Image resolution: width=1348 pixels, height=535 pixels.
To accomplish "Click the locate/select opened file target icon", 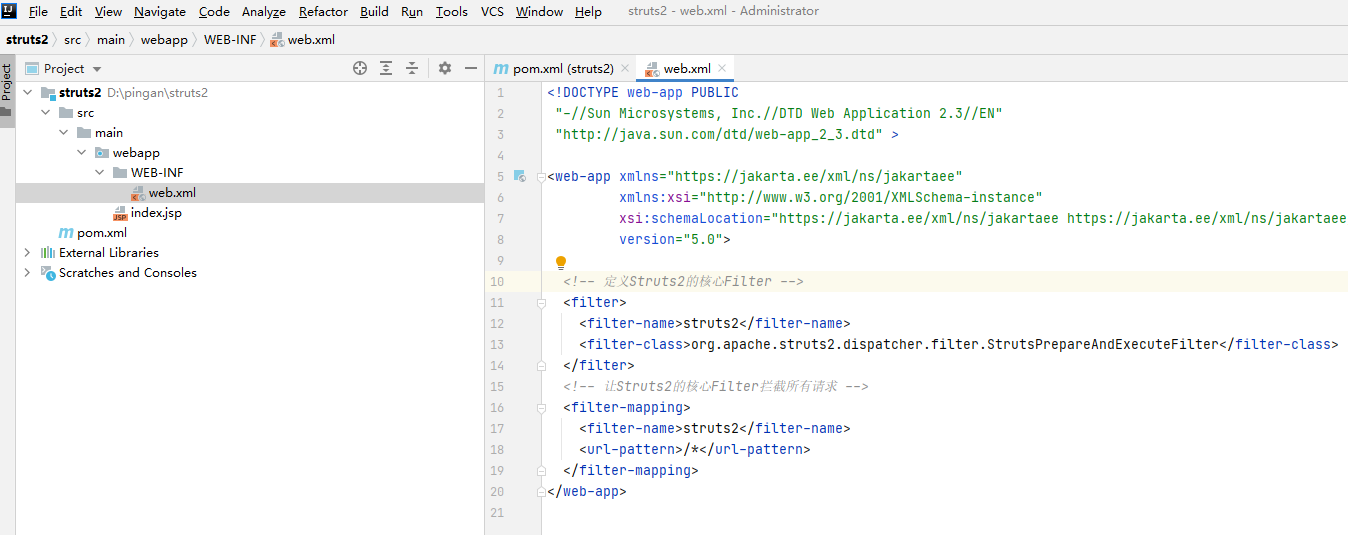I will [360, 68].
